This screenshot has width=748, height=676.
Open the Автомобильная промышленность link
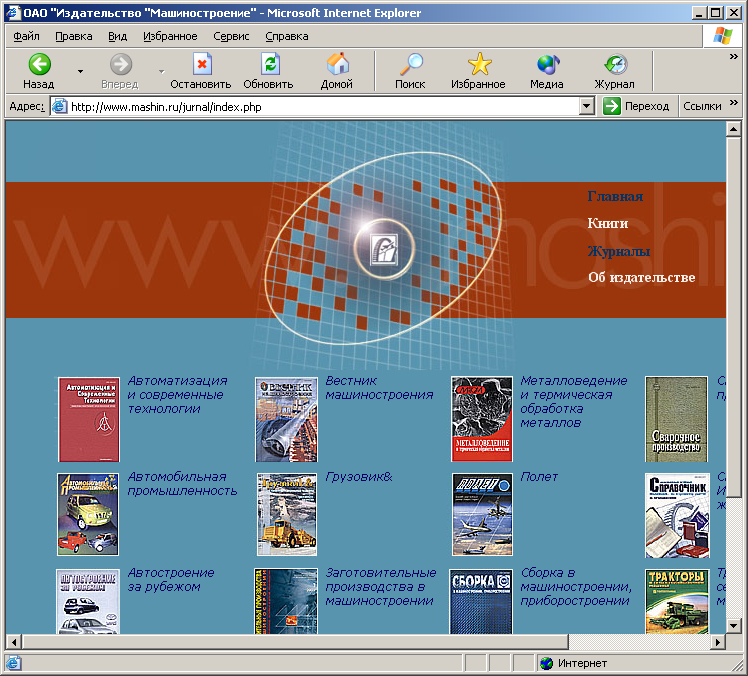182,484
